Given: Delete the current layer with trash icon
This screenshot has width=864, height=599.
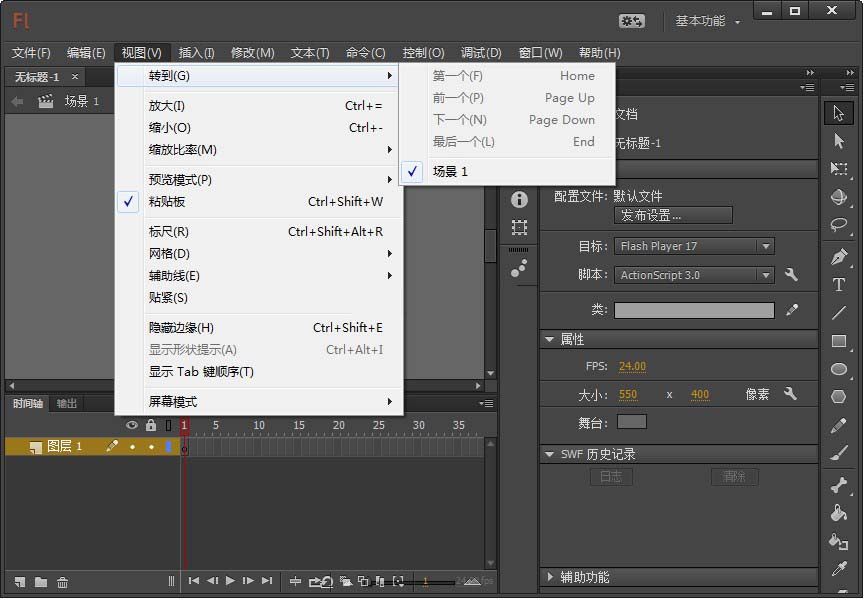Looking at the screenshot, I should 62,582.
